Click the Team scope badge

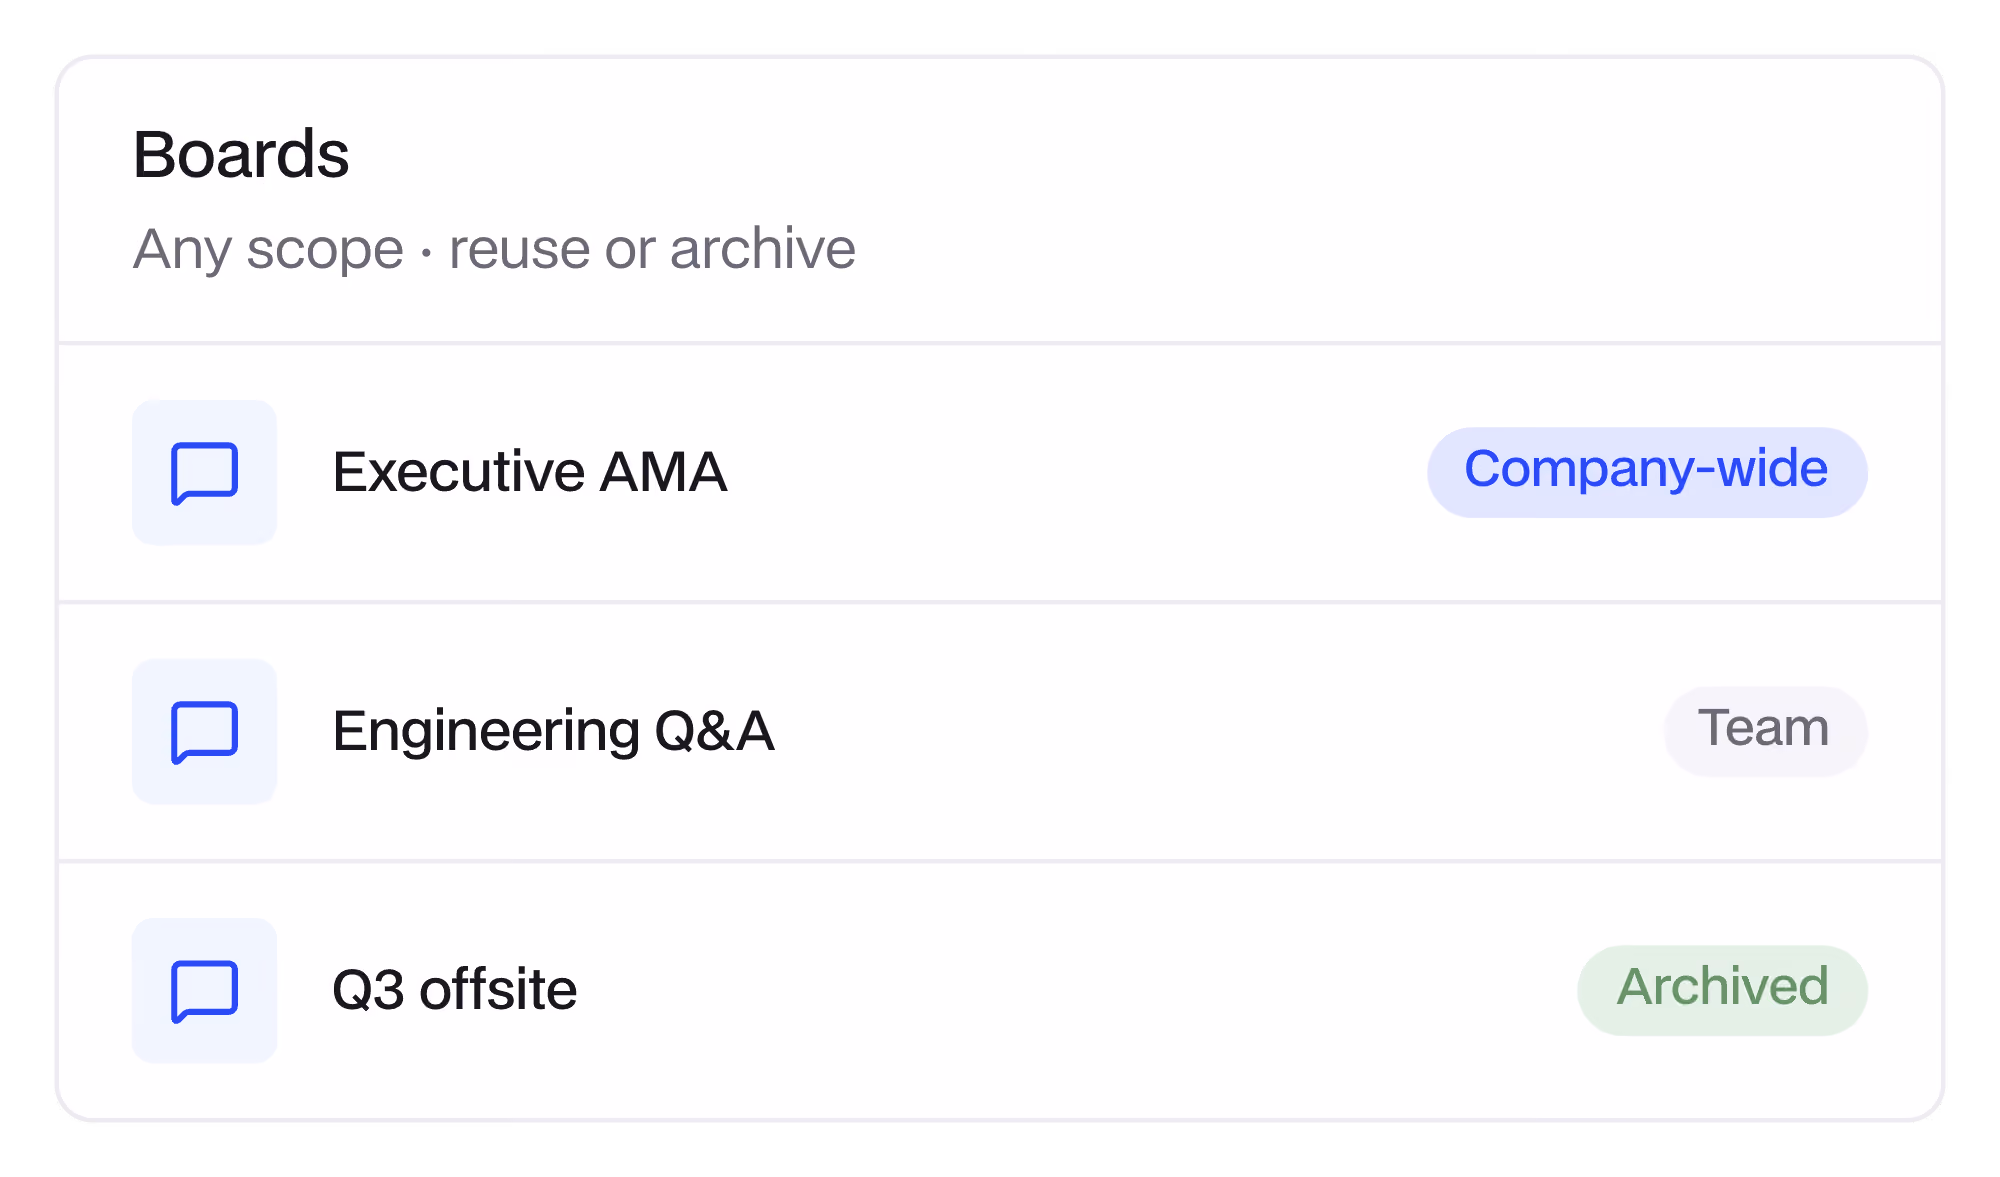click(1765, 731)
